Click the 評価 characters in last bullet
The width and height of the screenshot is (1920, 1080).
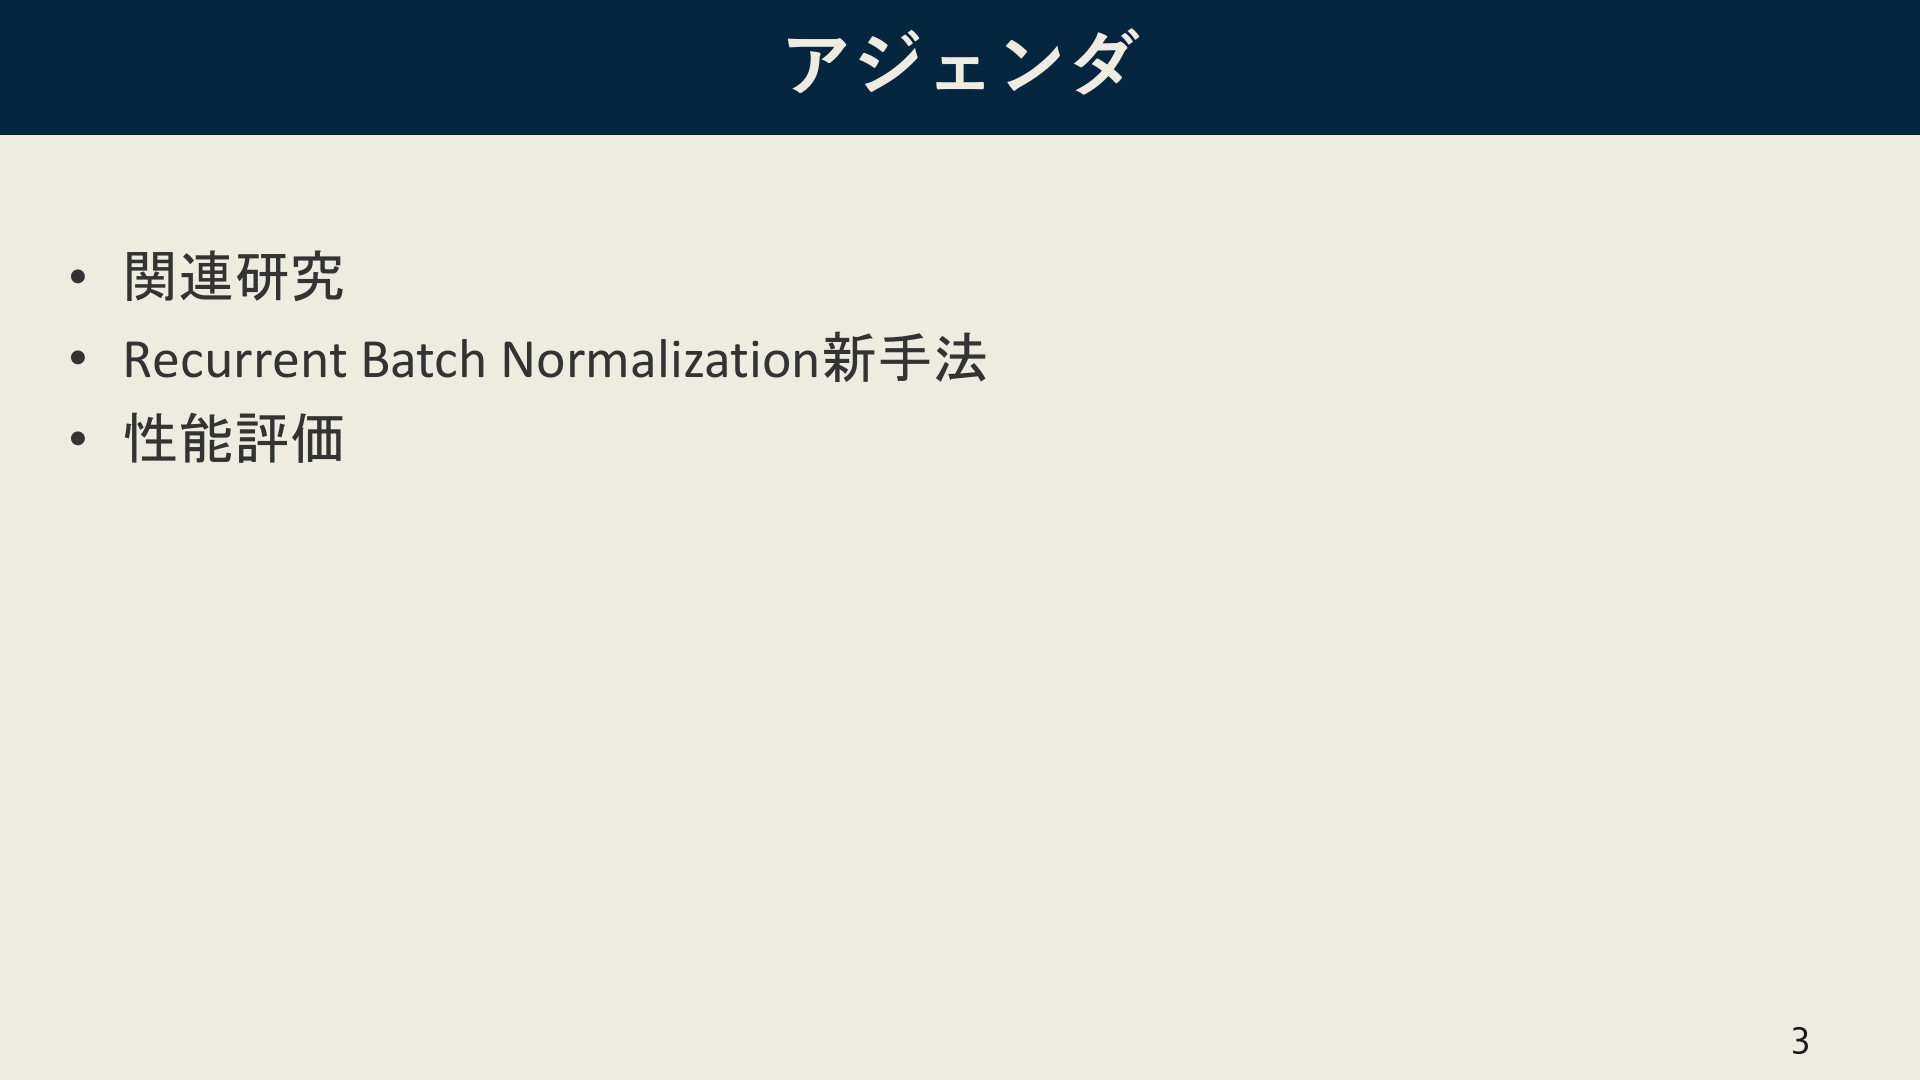[290, 439]
